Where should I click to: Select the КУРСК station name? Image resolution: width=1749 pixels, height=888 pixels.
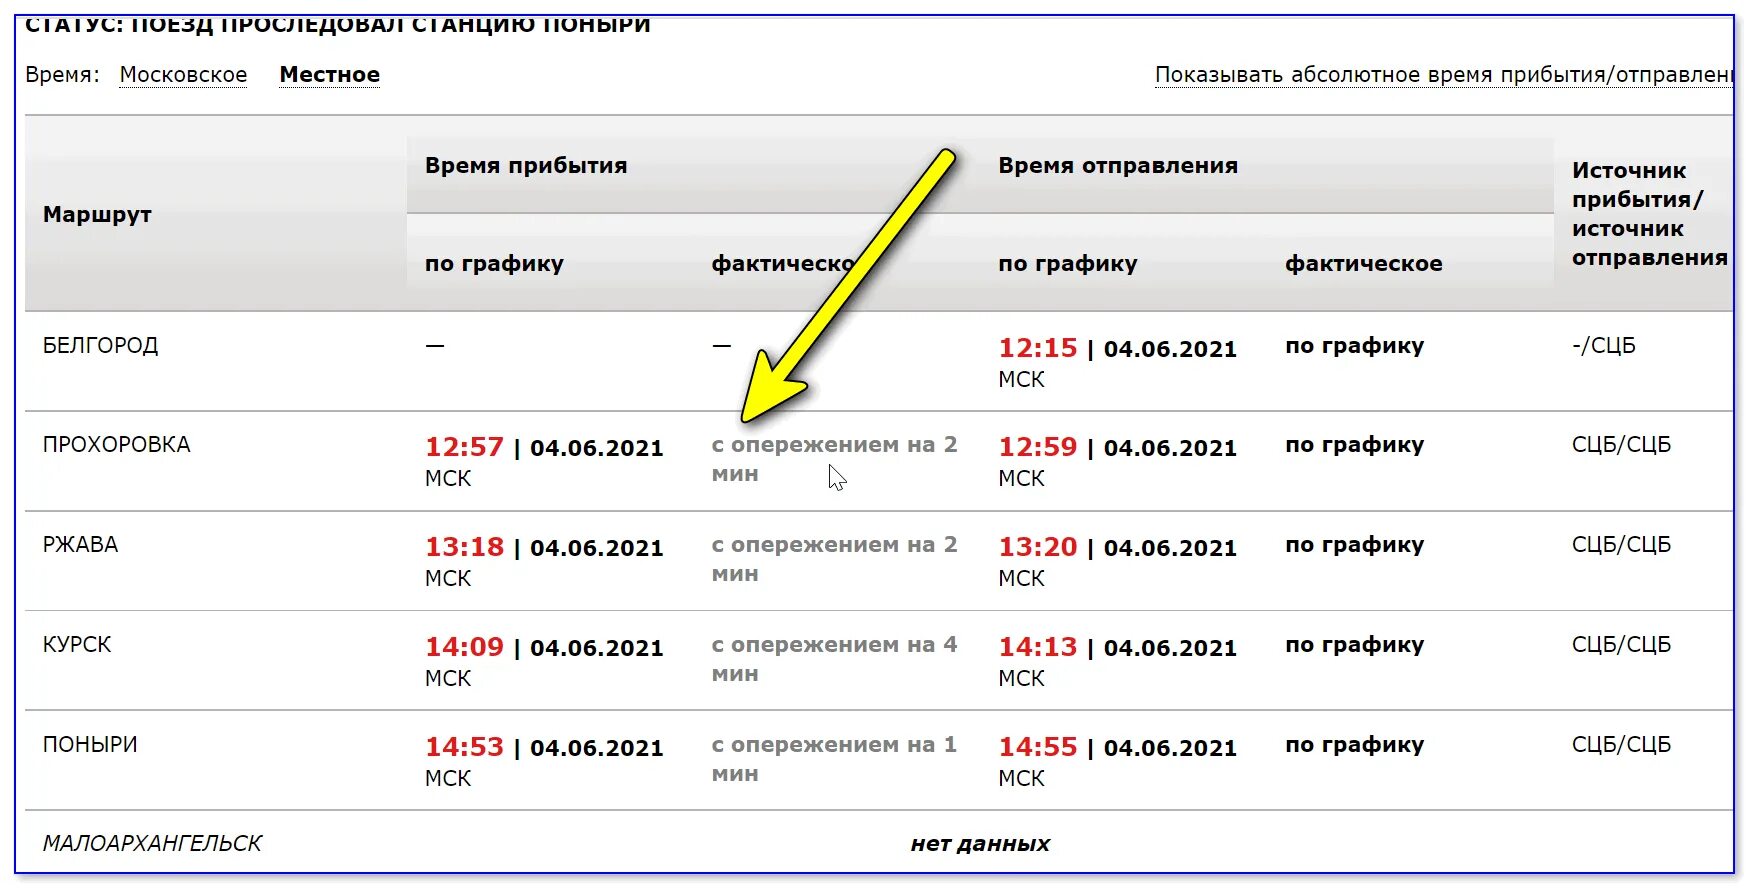pos(77,645)
